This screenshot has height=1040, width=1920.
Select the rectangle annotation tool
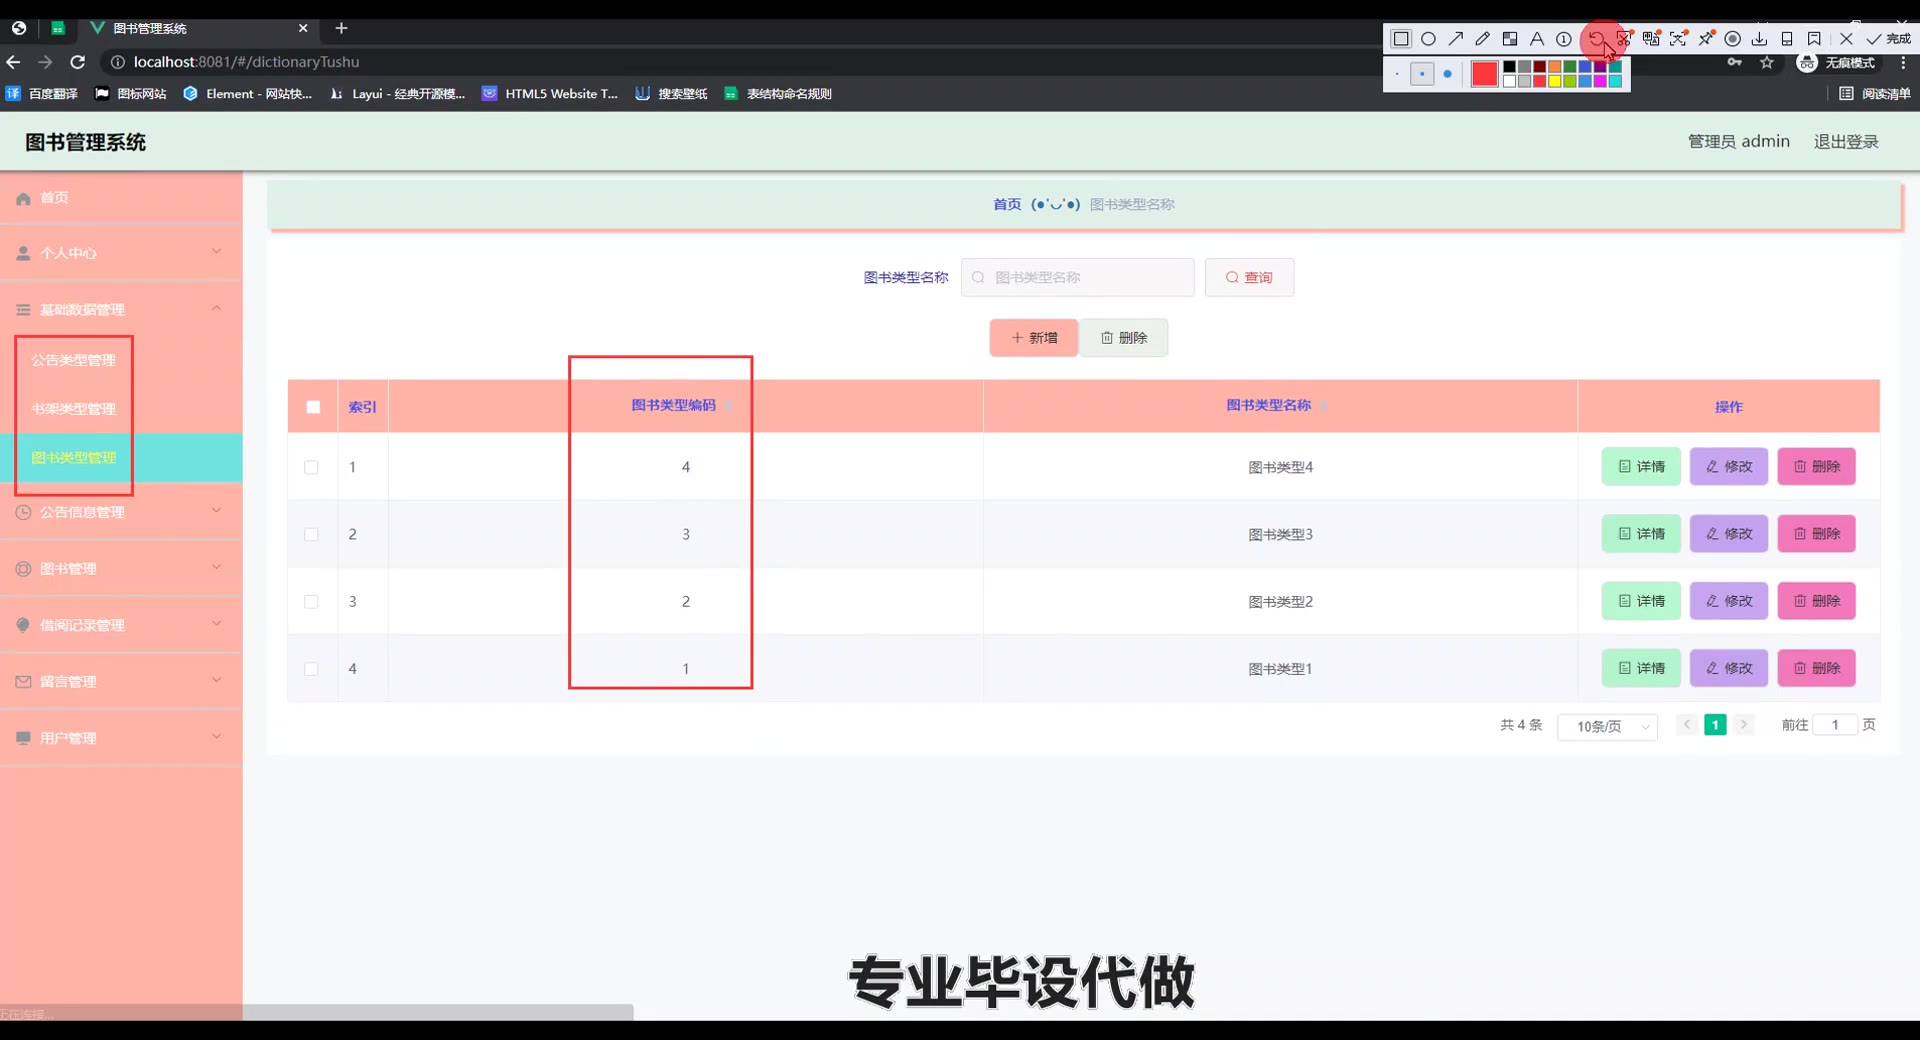point(1401,39)
